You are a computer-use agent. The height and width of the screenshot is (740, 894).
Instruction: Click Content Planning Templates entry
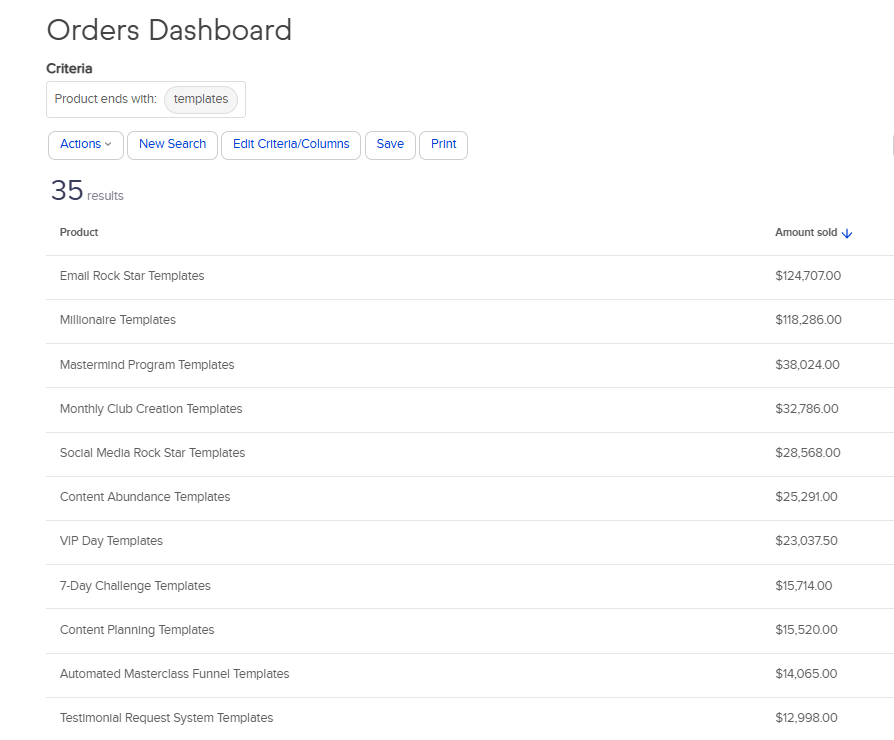tap(137, 630)
